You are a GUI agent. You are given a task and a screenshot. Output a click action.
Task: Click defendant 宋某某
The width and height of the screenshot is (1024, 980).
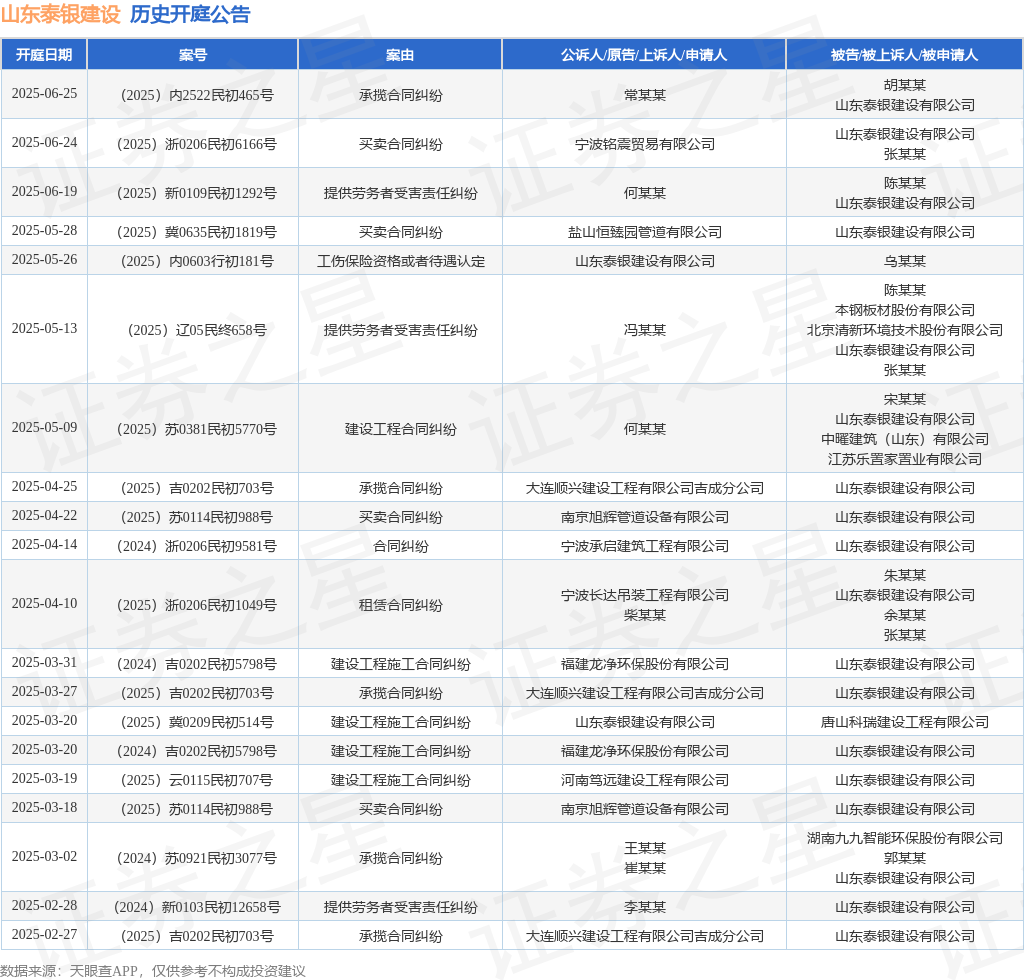(x=904, y=399)
